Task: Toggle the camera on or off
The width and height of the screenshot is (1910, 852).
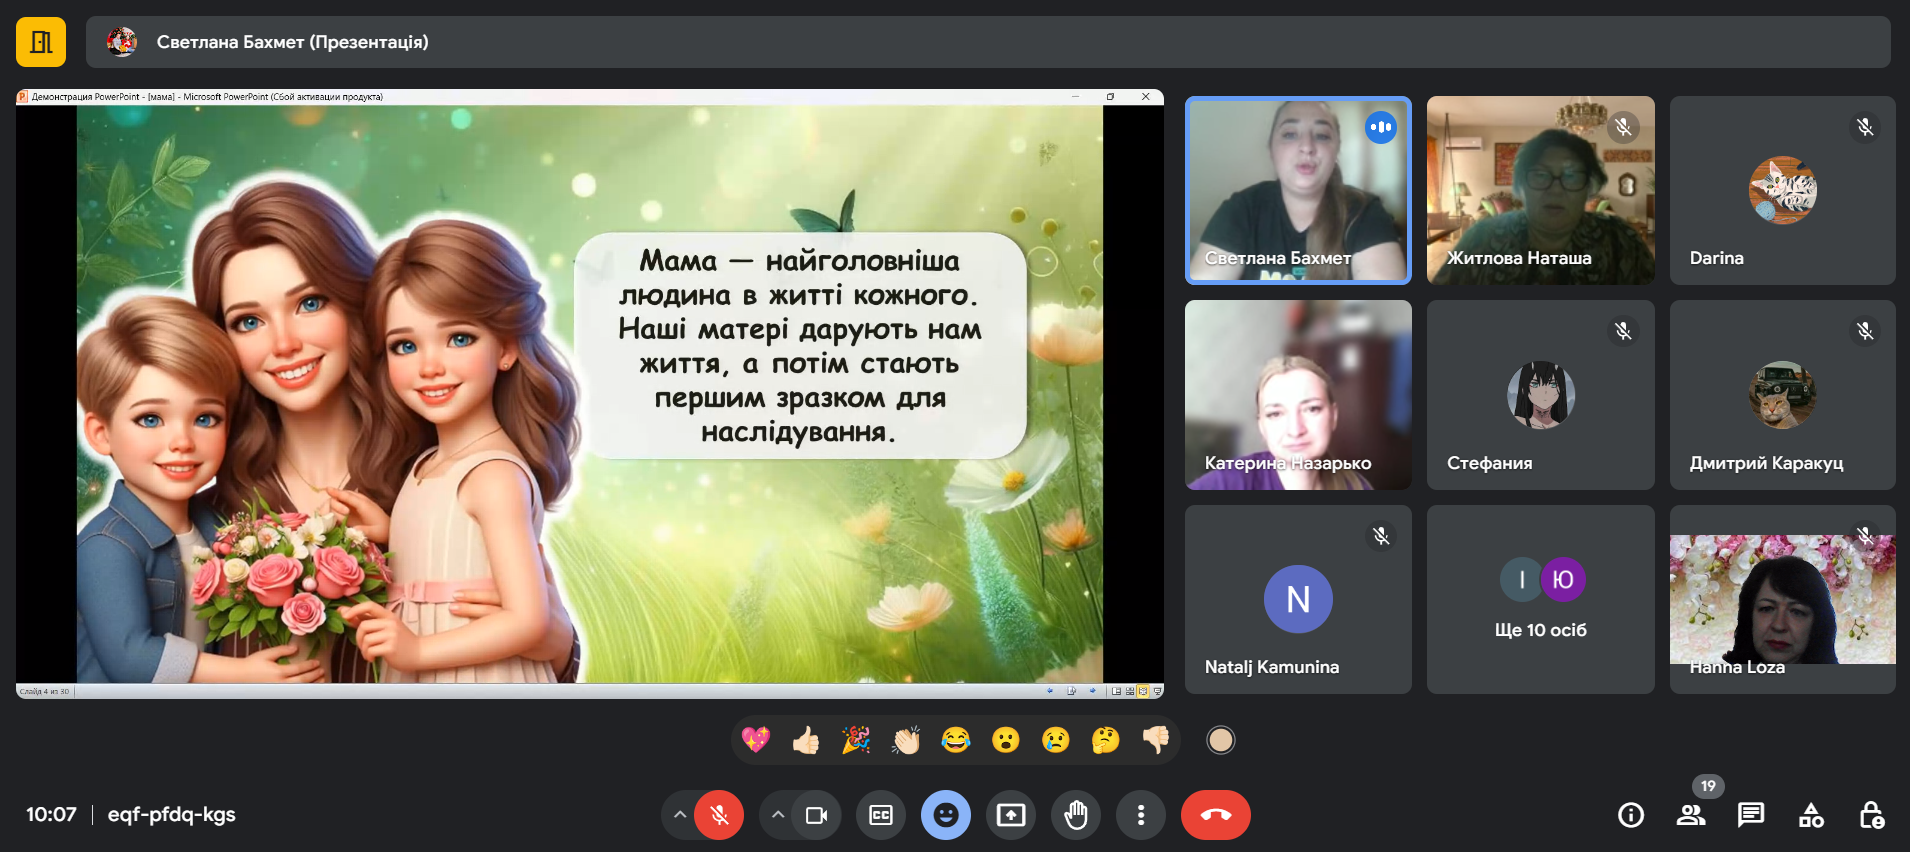Action: (816, 815)
